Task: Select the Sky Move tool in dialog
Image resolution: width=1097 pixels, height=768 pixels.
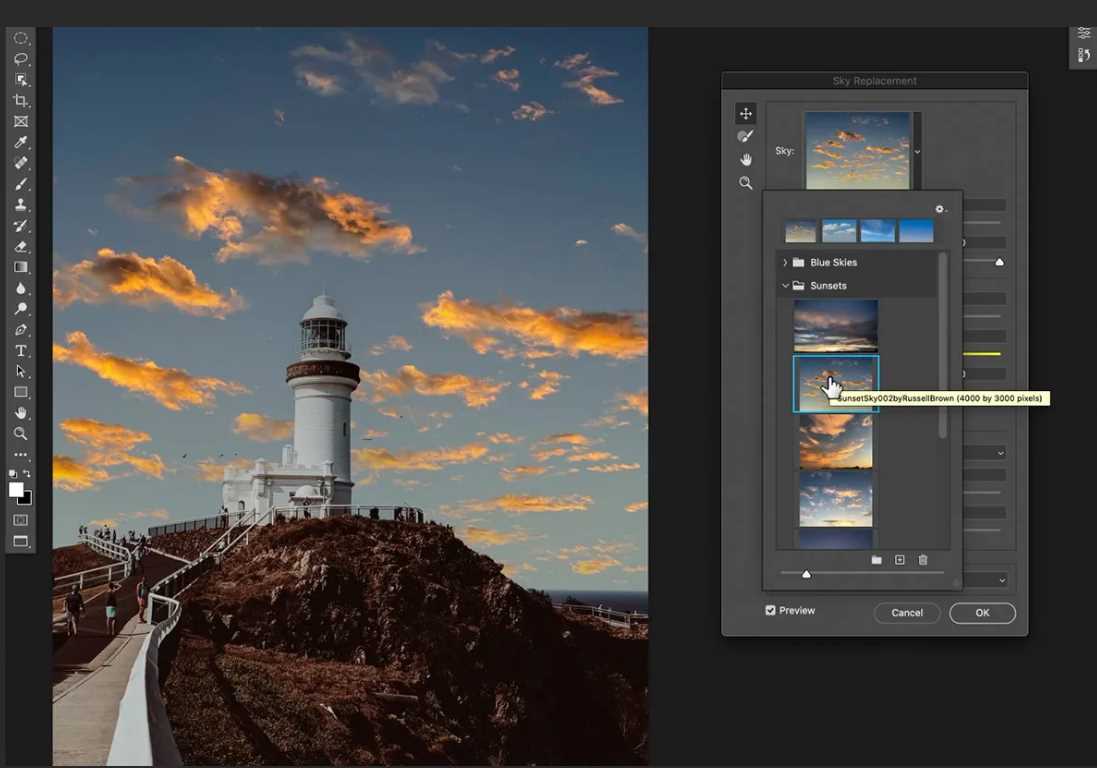Action: click(745, 113)
